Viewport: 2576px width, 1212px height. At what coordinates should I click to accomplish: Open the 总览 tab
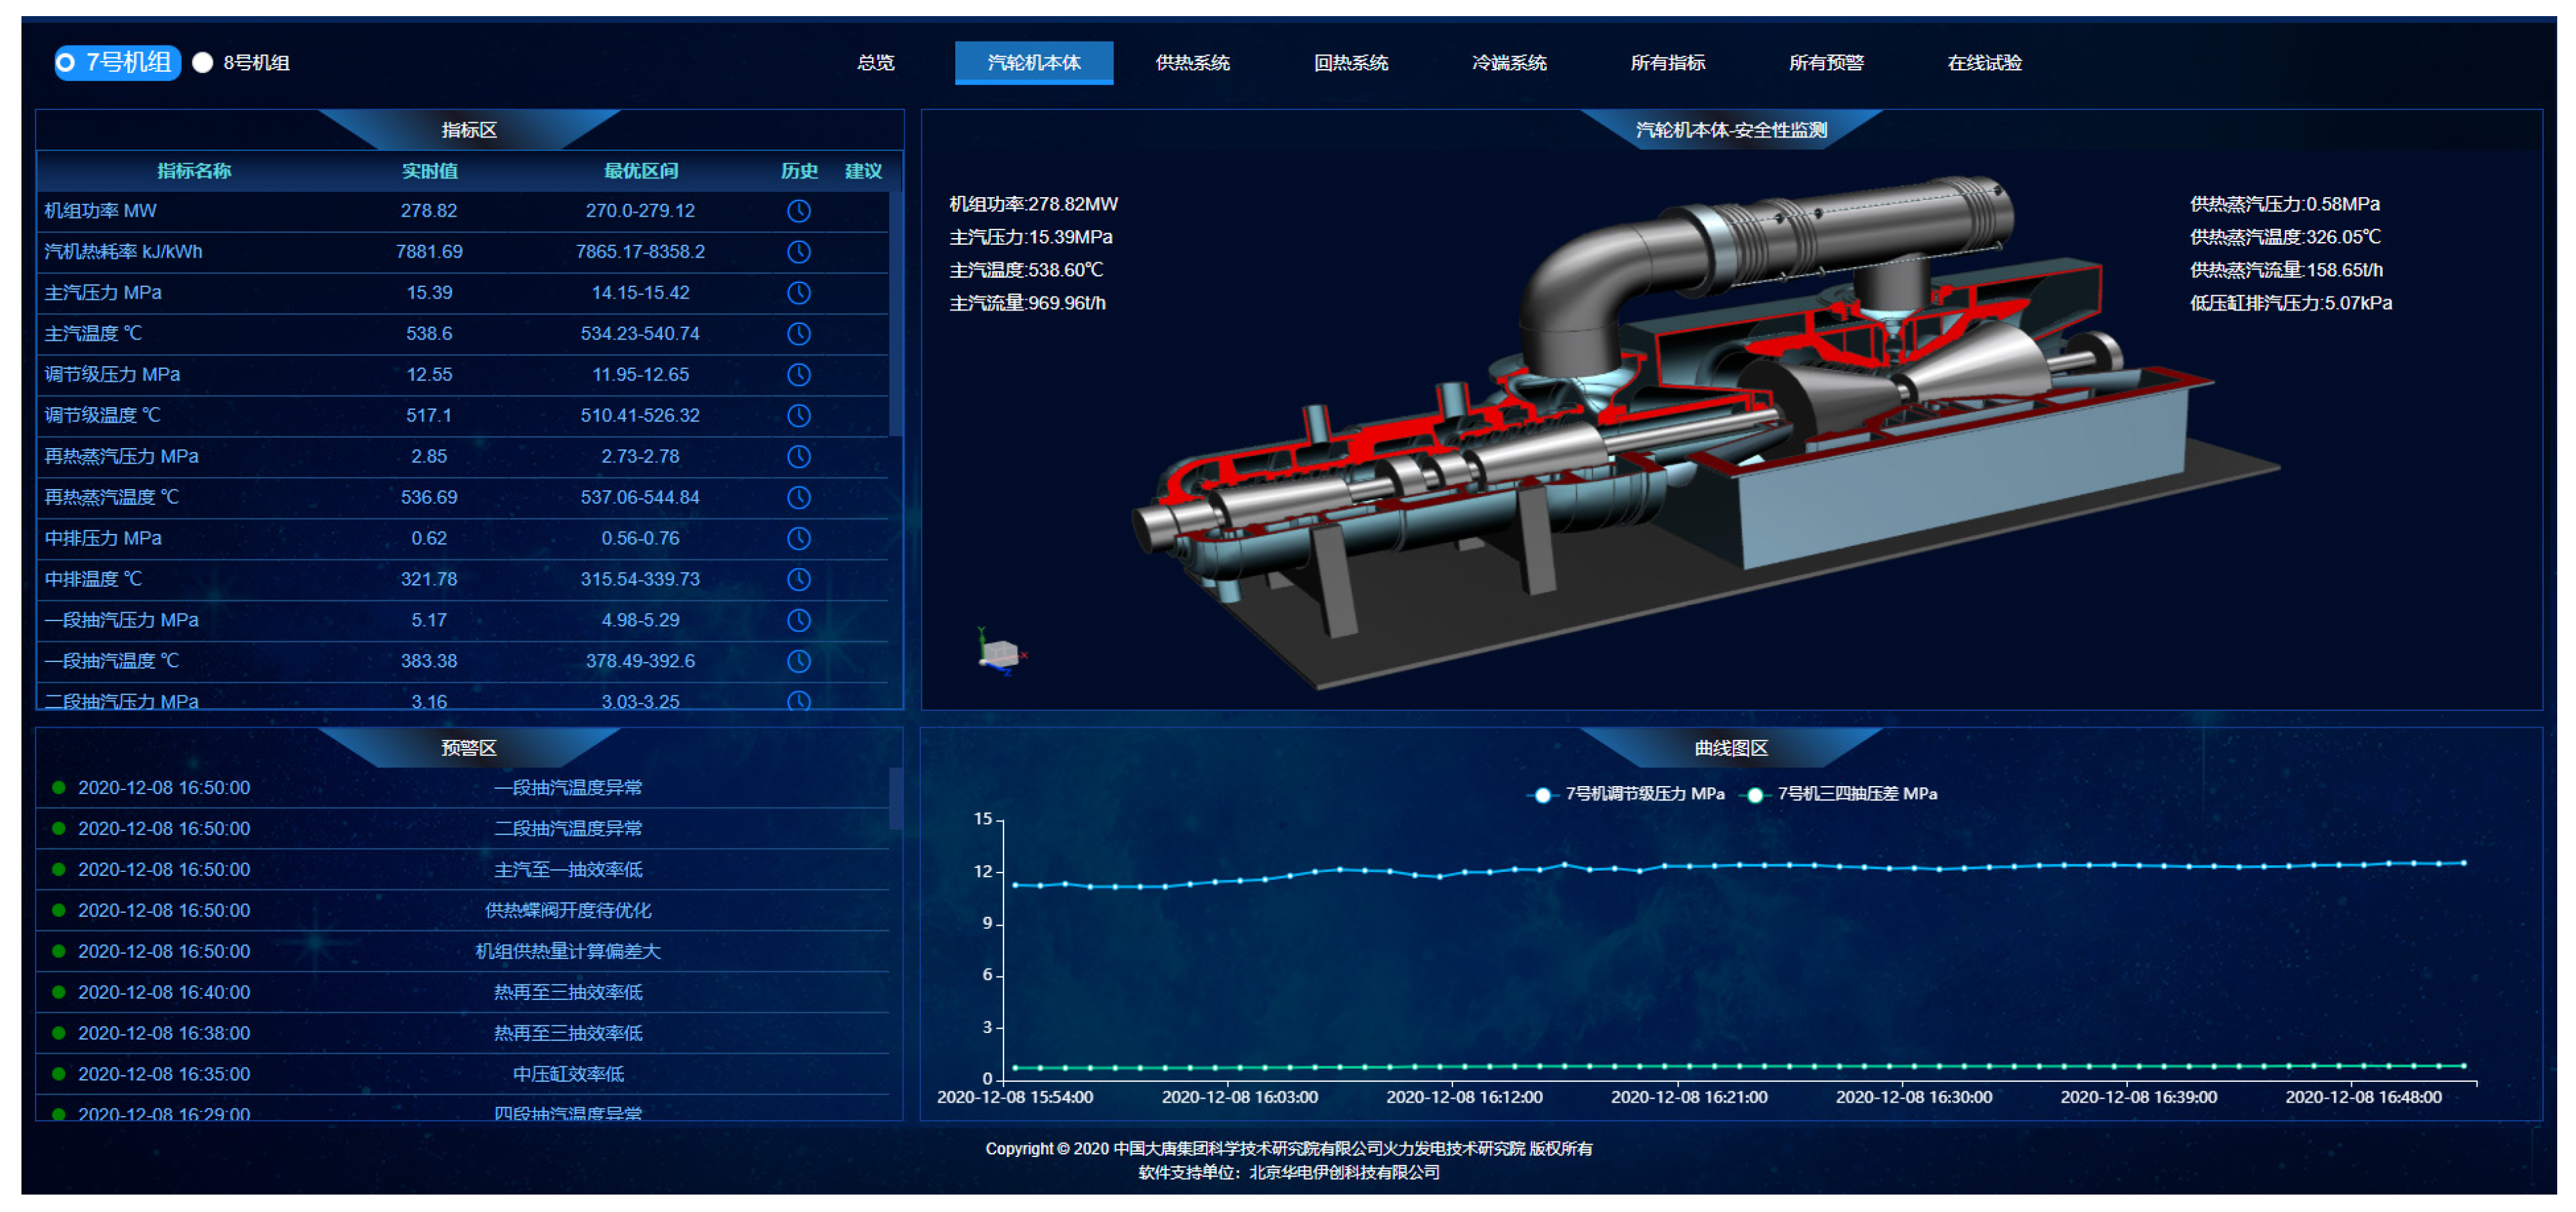tap(875, 63)
